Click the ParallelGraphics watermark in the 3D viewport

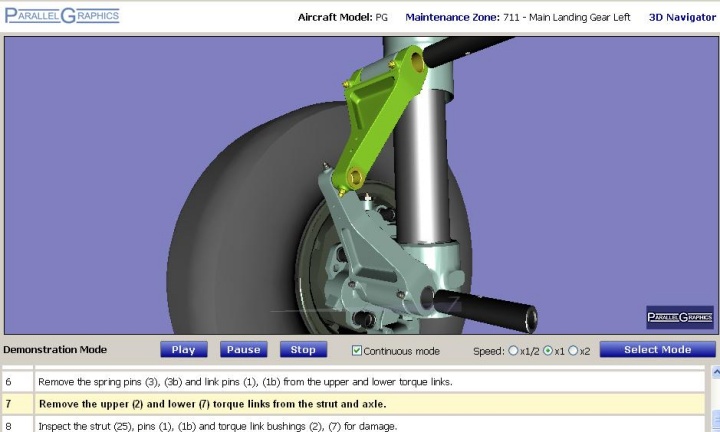(679, 317)
